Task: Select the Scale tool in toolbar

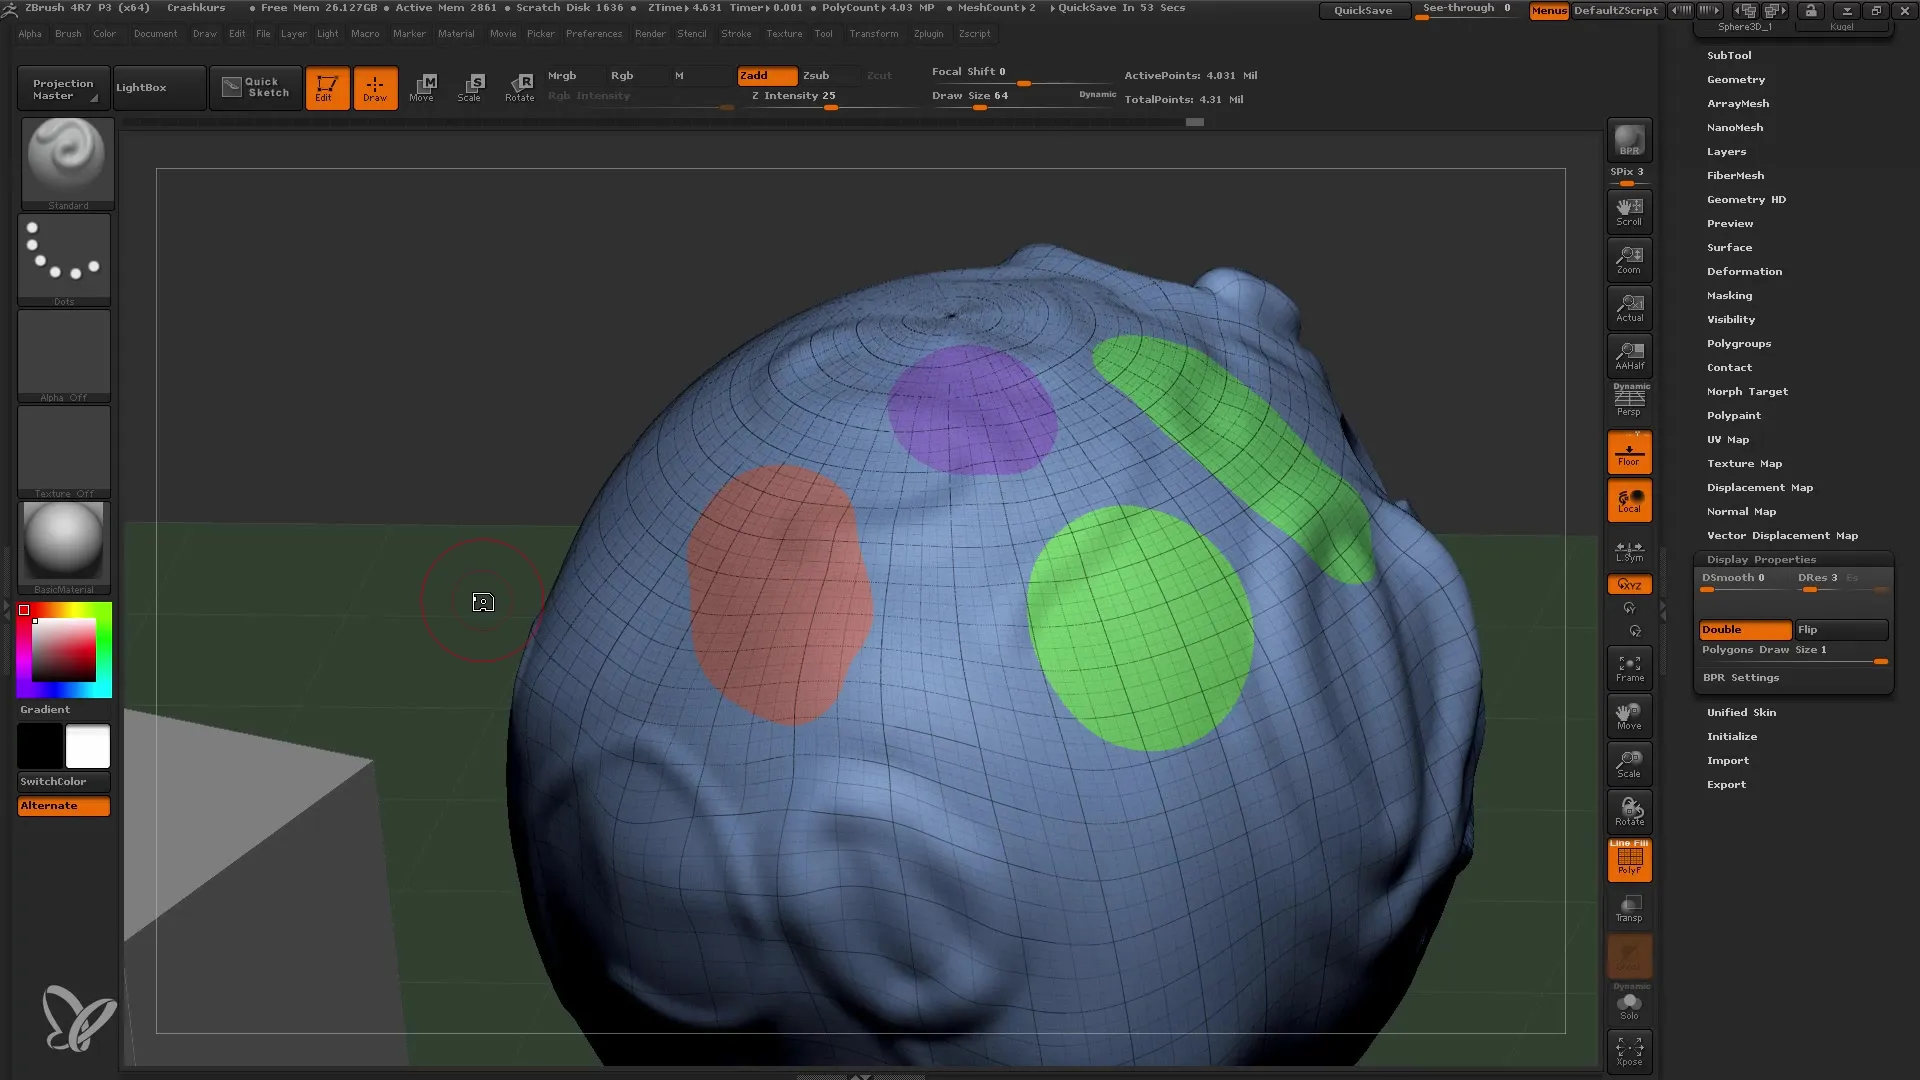Action: (469, 87)
